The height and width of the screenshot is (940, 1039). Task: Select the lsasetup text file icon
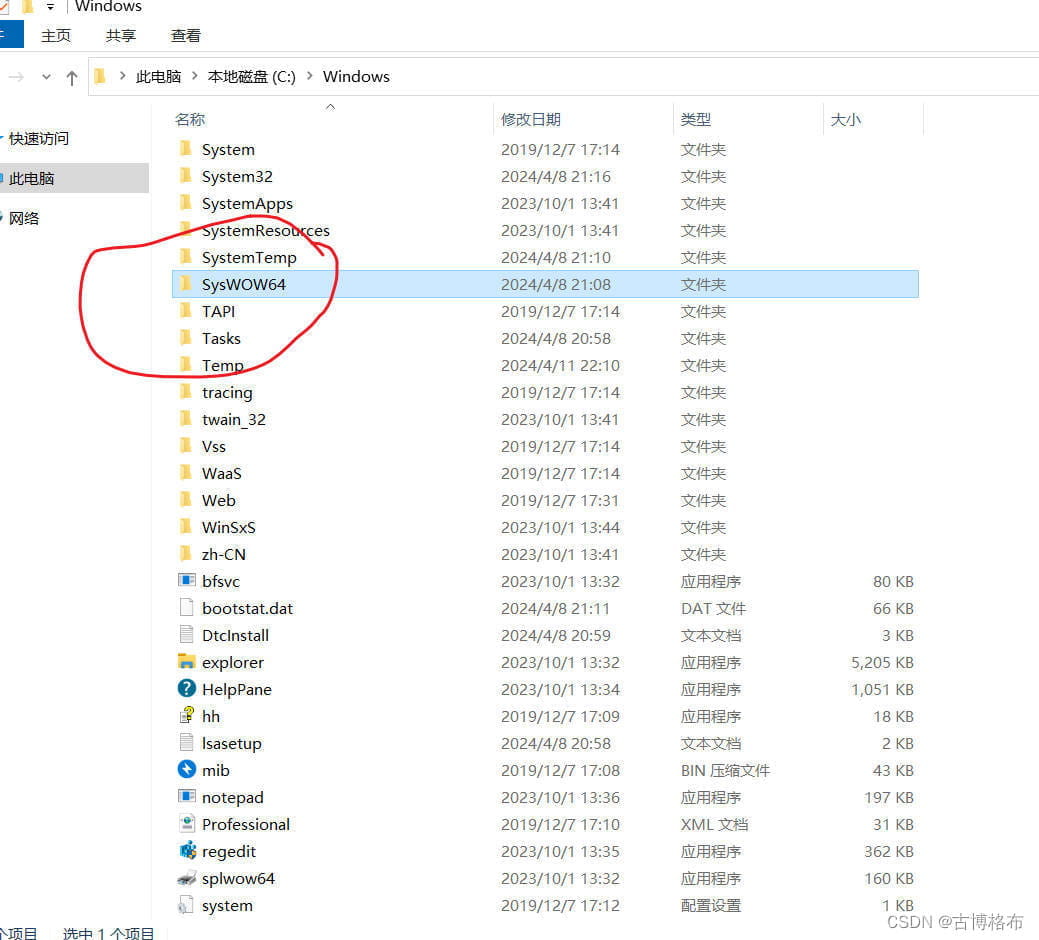pyautogui.click(x=187, y=743)
